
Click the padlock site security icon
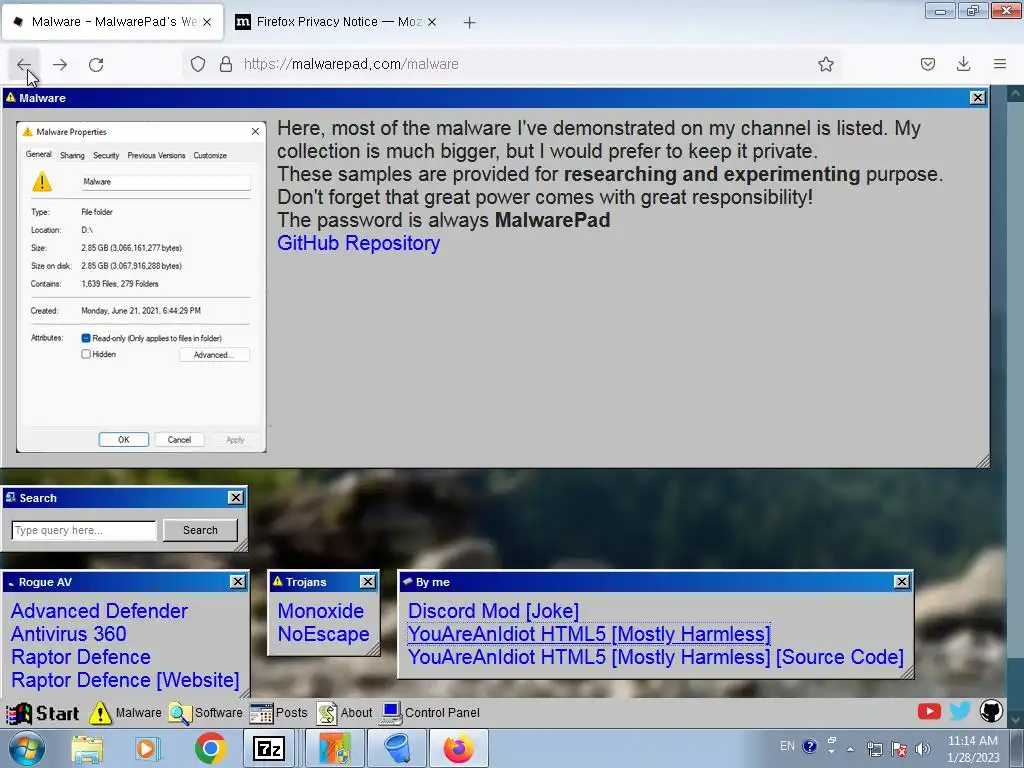click(x=226, y=64)
